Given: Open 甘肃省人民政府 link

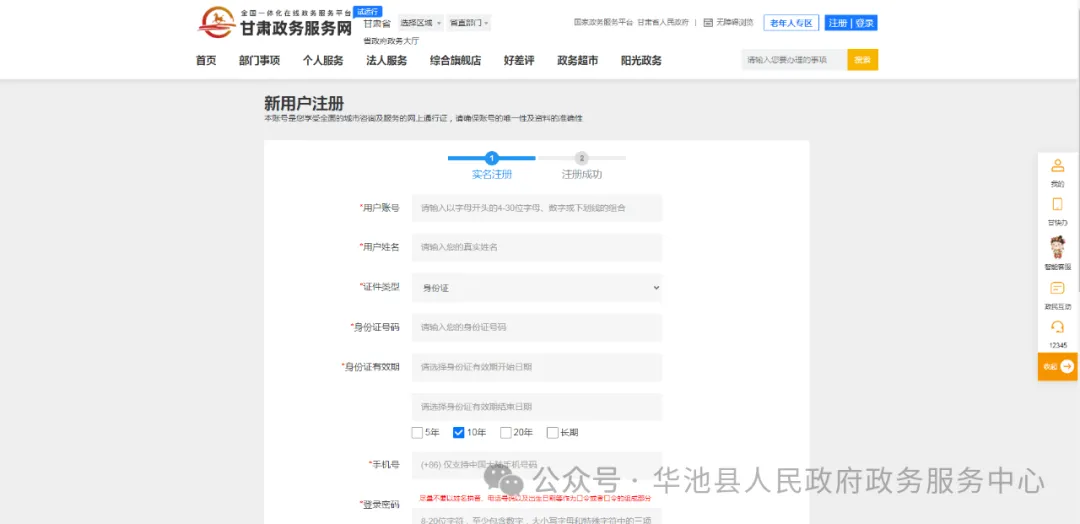Looking at the screenshot, I should pyautogui.click(x=663, y=23).
